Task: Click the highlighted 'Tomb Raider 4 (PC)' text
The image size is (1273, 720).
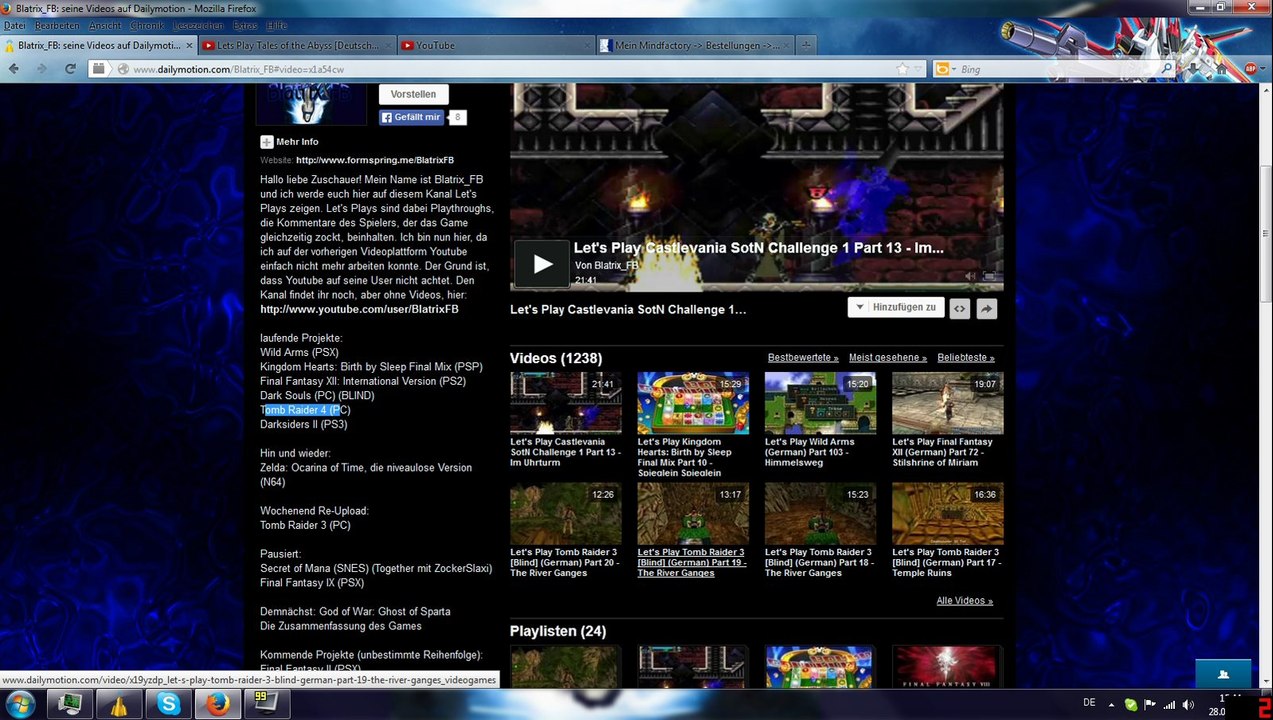Action: (x=305, y=410)
